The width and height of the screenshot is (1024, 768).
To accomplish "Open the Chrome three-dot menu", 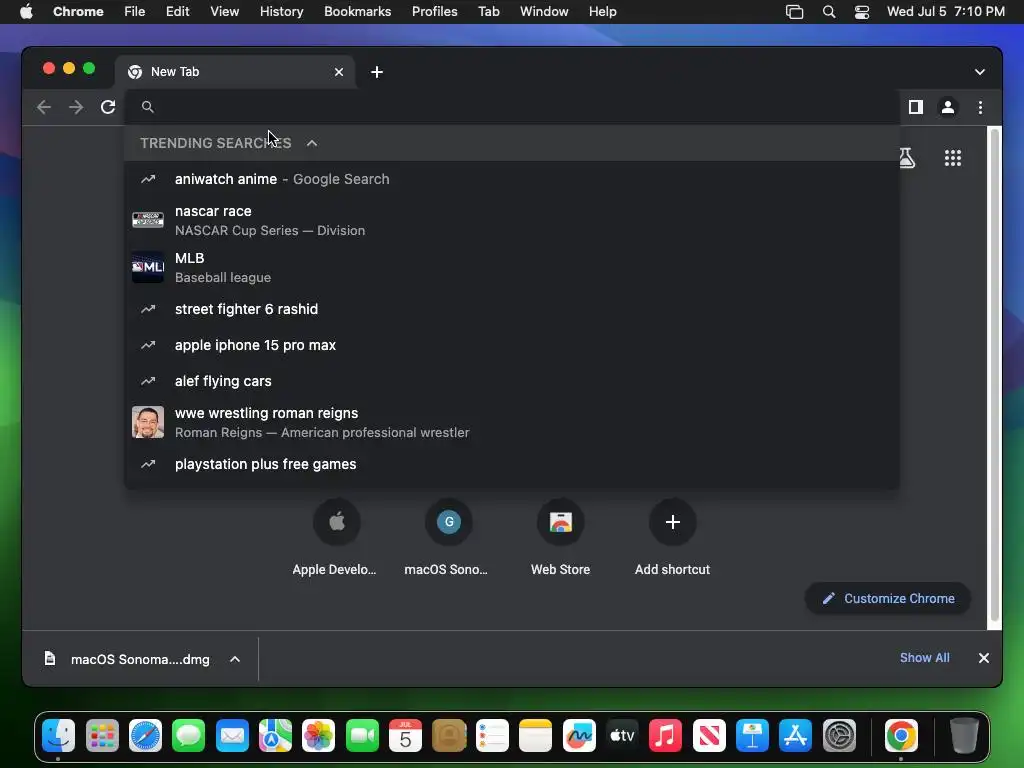I will pyautogui.click(x=980, y=107).
